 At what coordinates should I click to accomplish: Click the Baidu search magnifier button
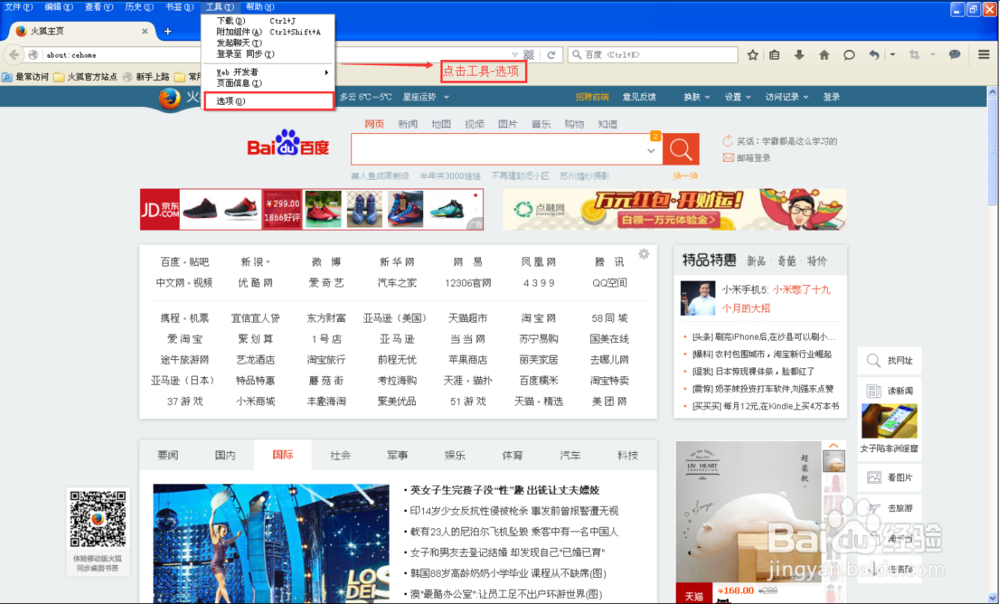pos(680,149)
